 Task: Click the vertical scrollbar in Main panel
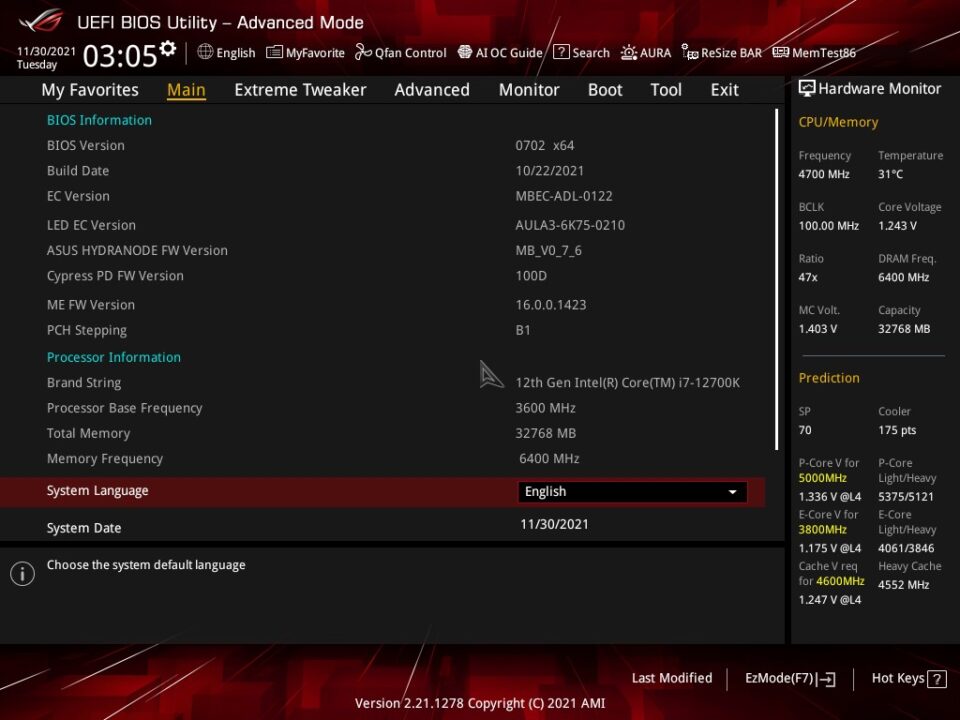pos(776,280)
